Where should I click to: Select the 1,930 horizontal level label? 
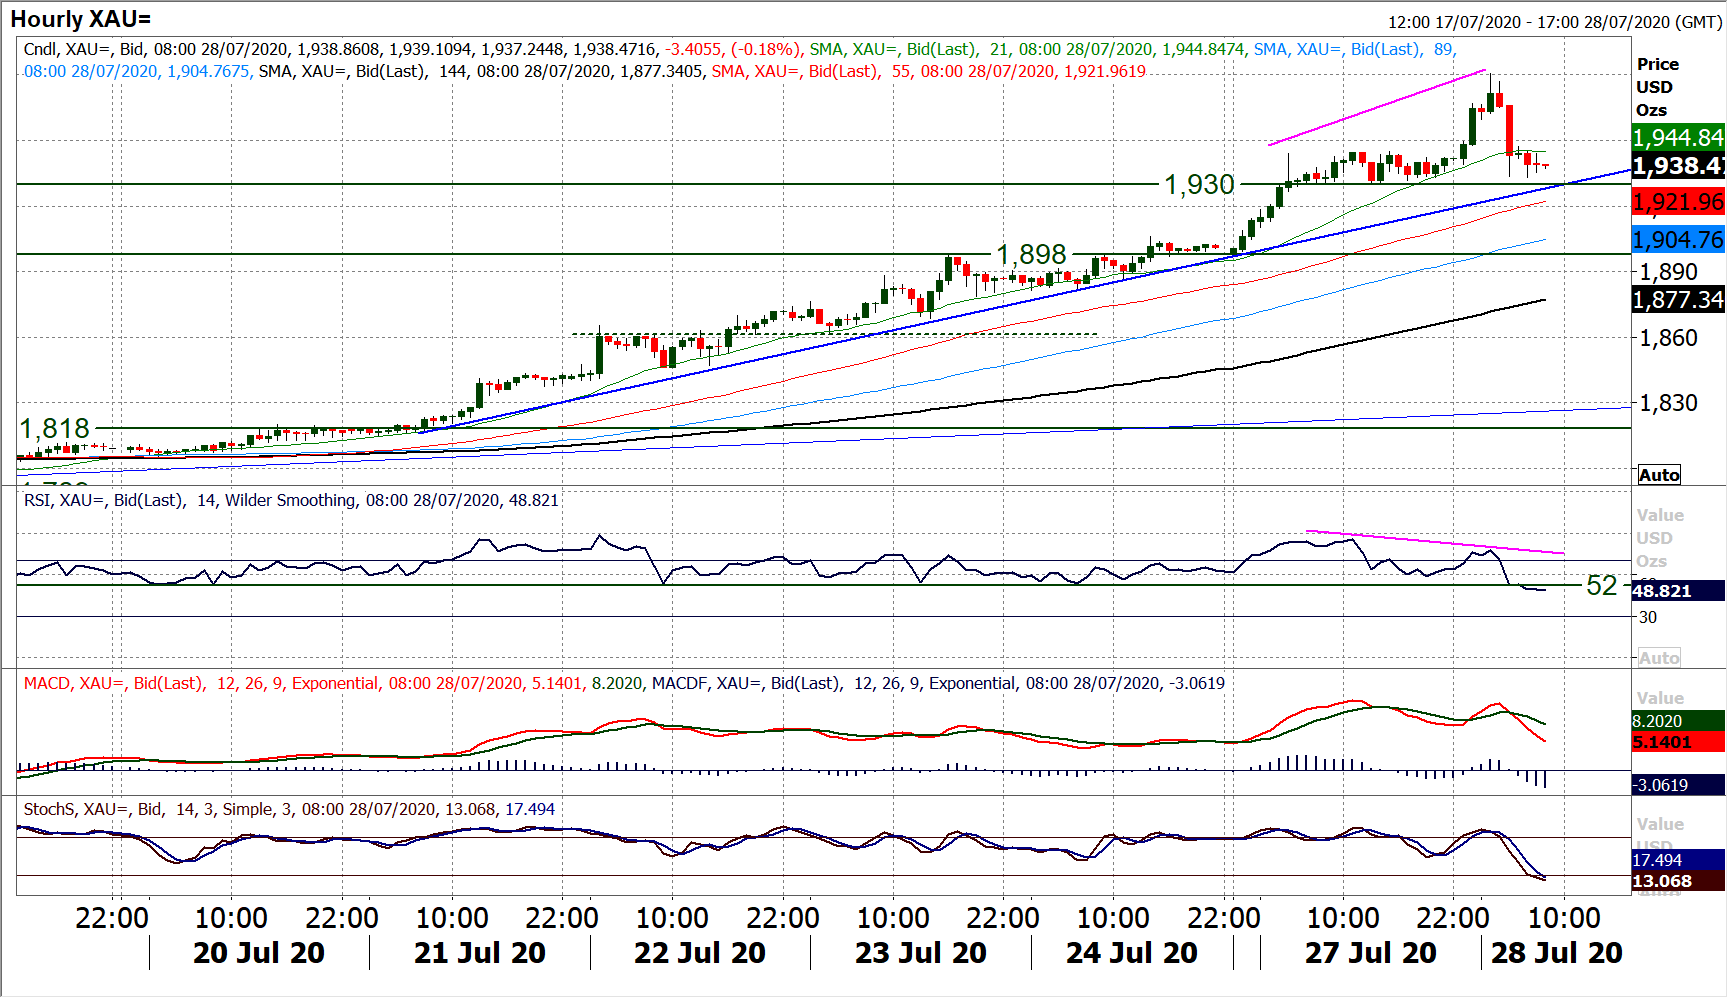[1199, 185]
